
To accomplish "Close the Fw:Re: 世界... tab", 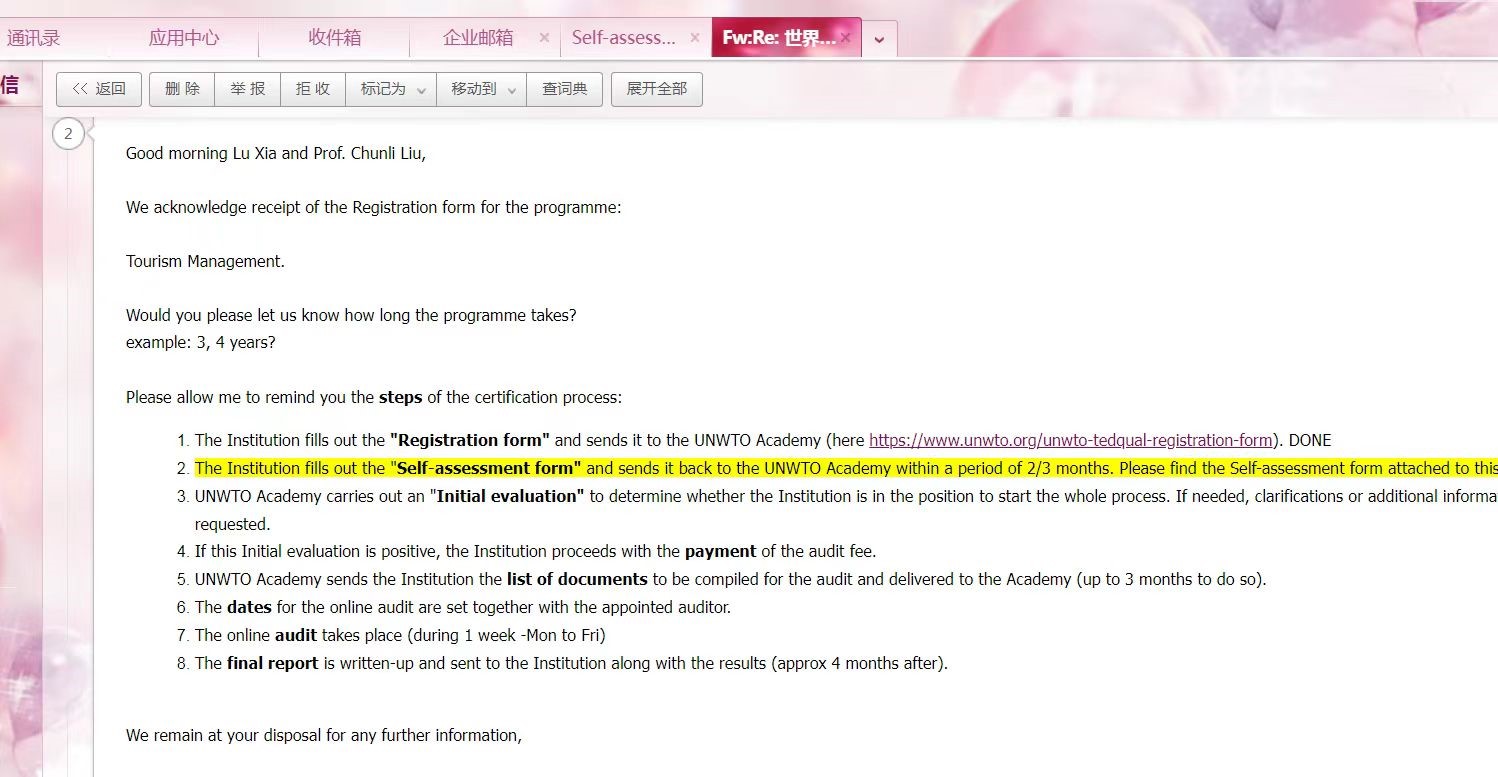I will pos(845,37).
